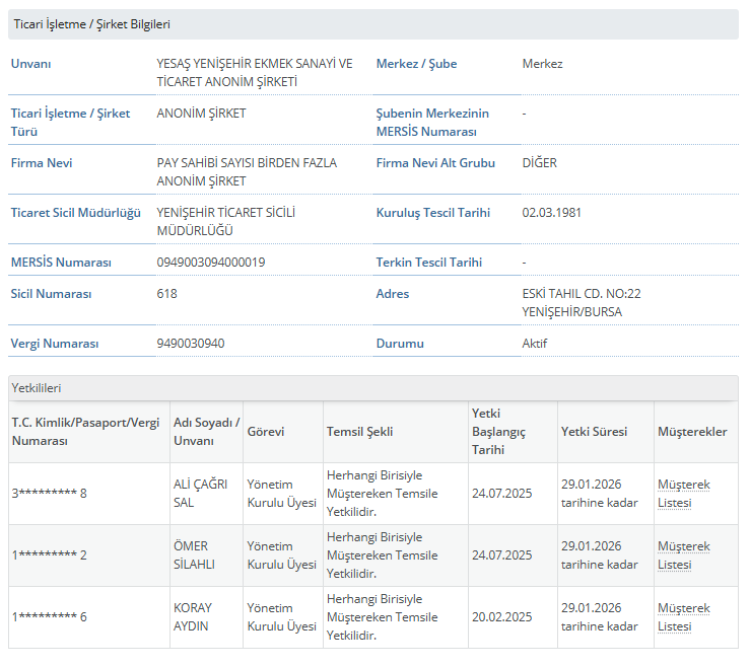
Task: Click the Firma Nevi Alt Grubu value DİĞER
Action: coord(539,163)
